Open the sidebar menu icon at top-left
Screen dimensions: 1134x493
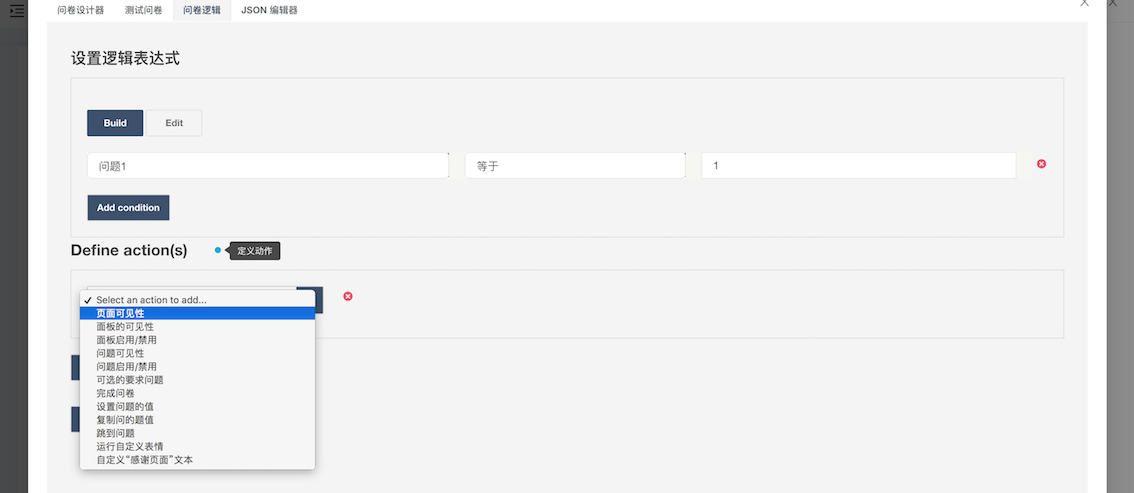pyautogui.click(x=17, y=11)
